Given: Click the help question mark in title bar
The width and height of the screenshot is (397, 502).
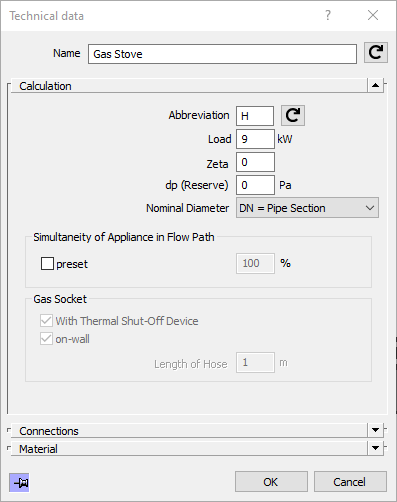Looking at the screenshot, I should click(x=328, y=15).
